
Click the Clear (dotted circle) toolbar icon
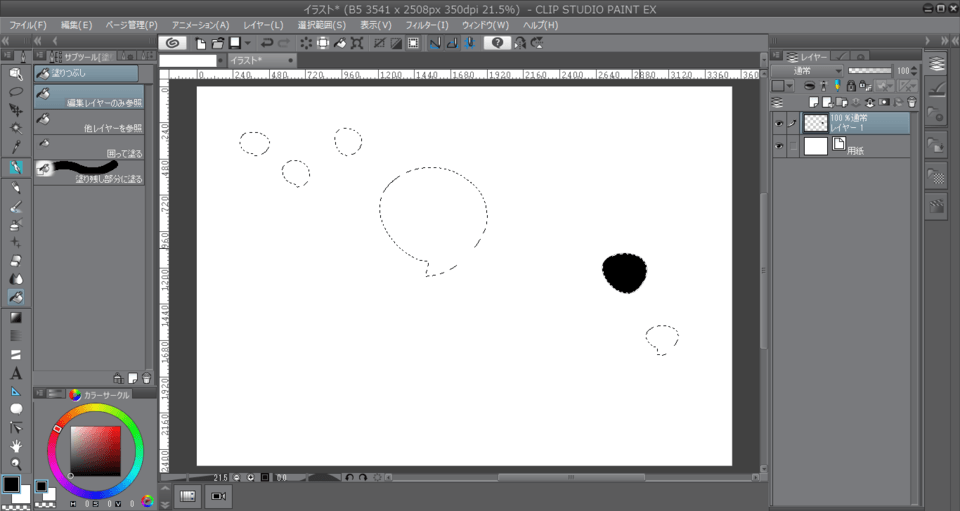point(306,43)
